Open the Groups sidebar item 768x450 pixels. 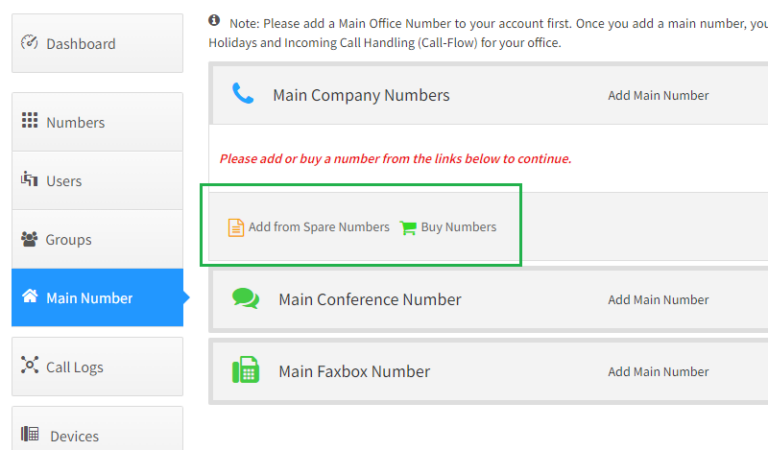coord(97,239)
